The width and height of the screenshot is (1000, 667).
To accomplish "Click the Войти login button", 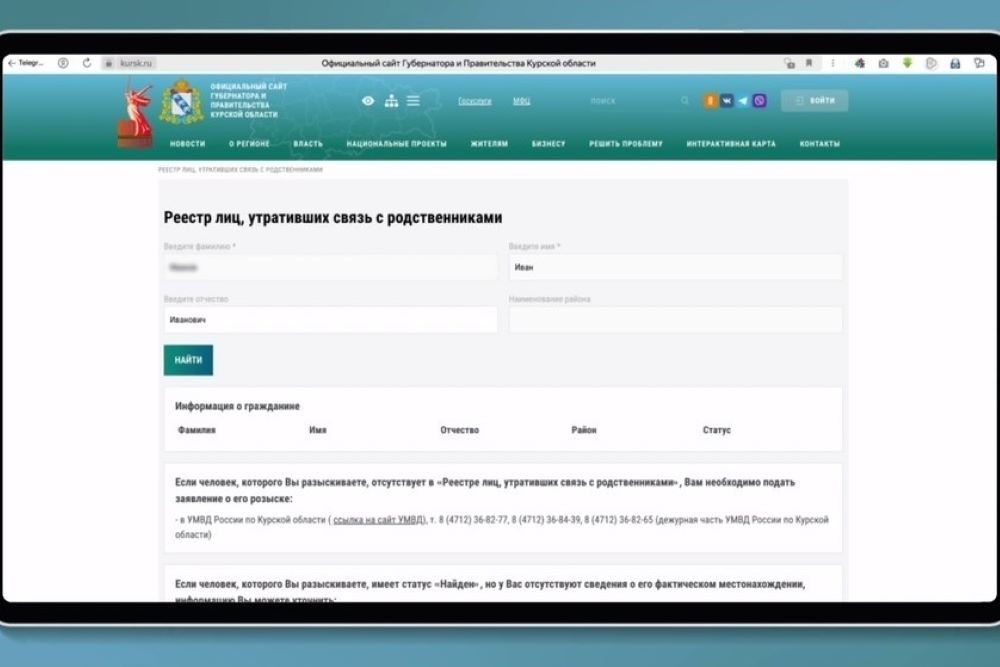I will pos(815,101).
